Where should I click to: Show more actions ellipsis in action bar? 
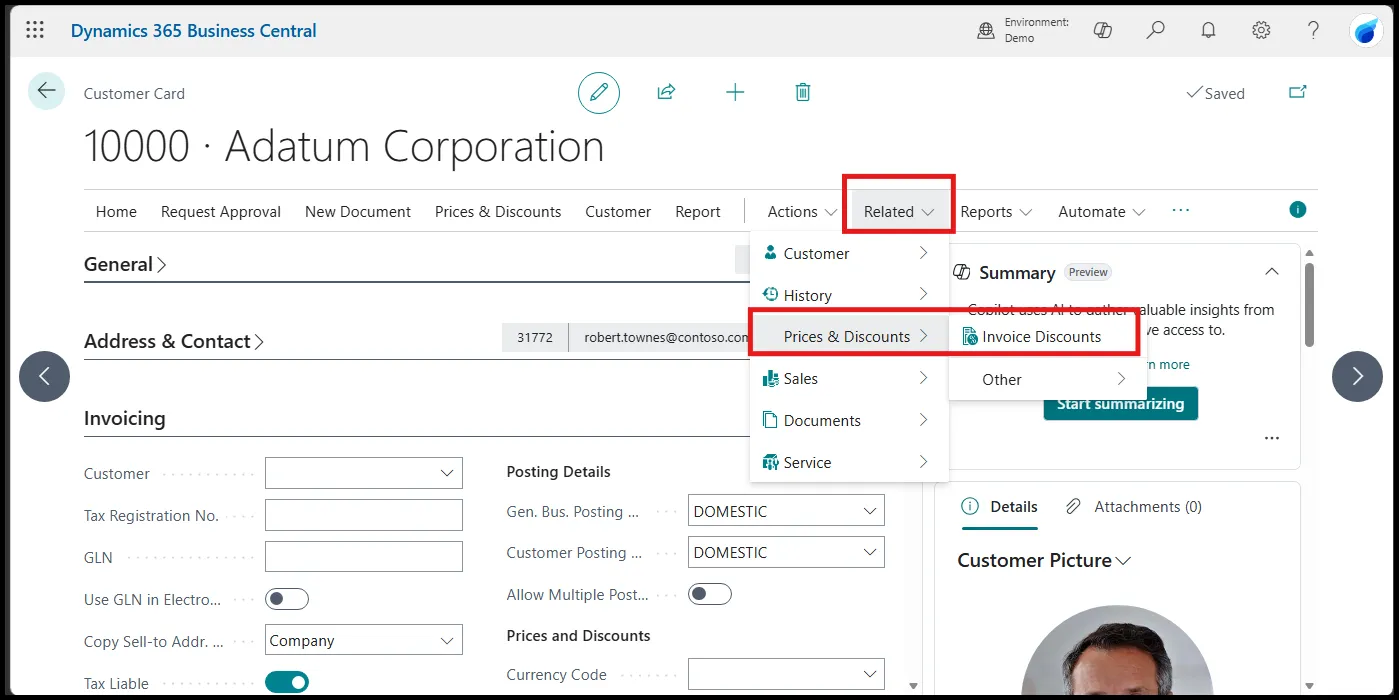coord(1181,211)
